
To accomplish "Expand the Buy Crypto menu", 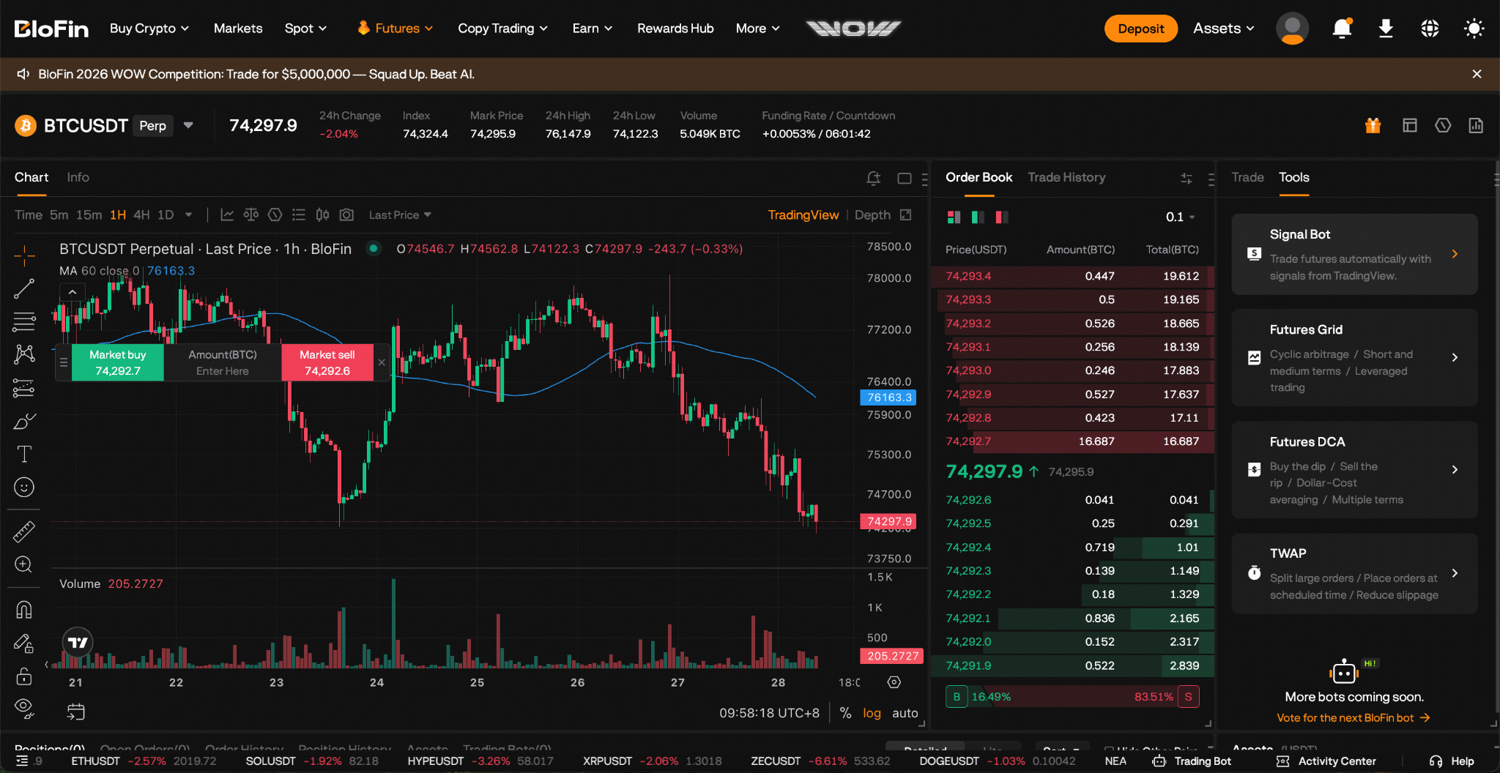I will 149,29.
